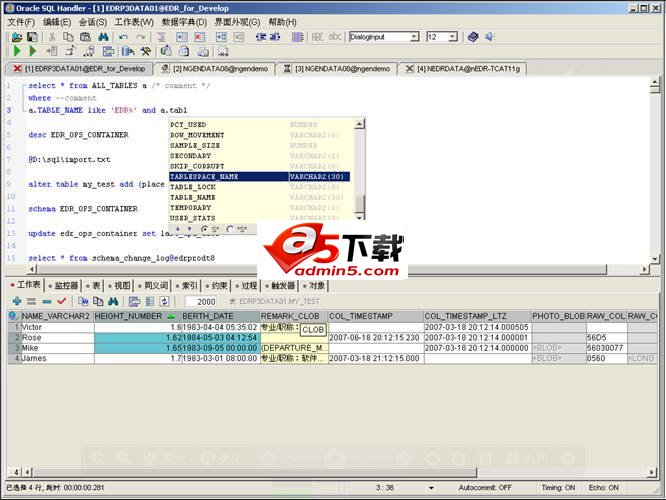Screen dimensions: 666x500
Task: Redo edit with redo arrow
Action: [141, 37]
